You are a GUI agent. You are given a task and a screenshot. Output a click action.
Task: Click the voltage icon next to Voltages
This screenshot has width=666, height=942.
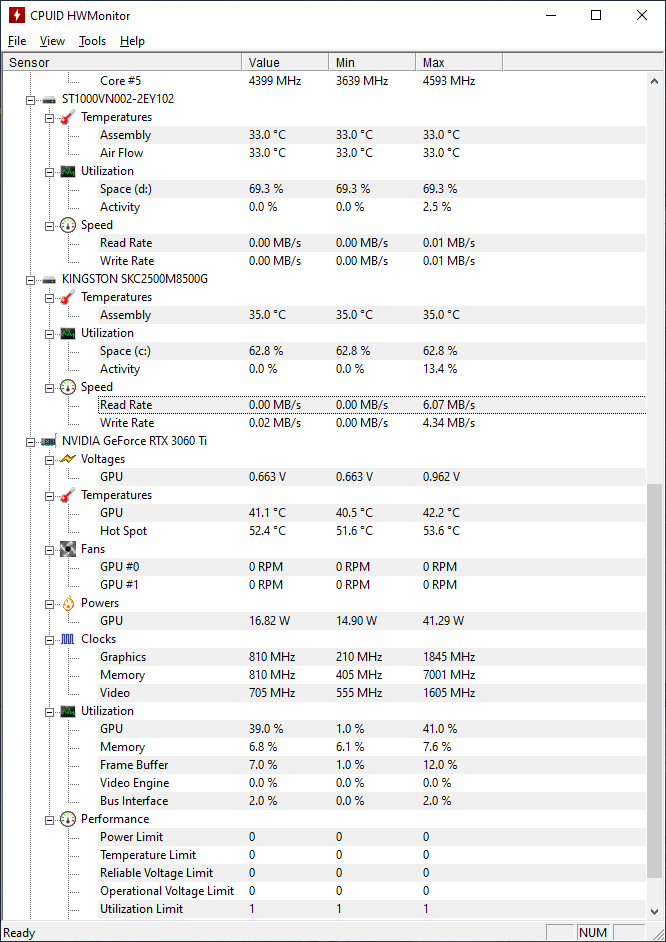click(x=68, y=459)
